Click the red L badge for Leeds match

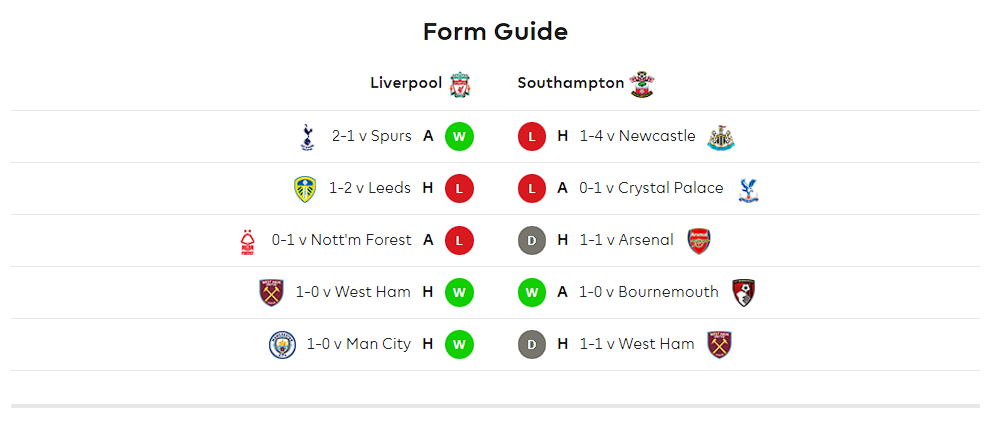459,188
